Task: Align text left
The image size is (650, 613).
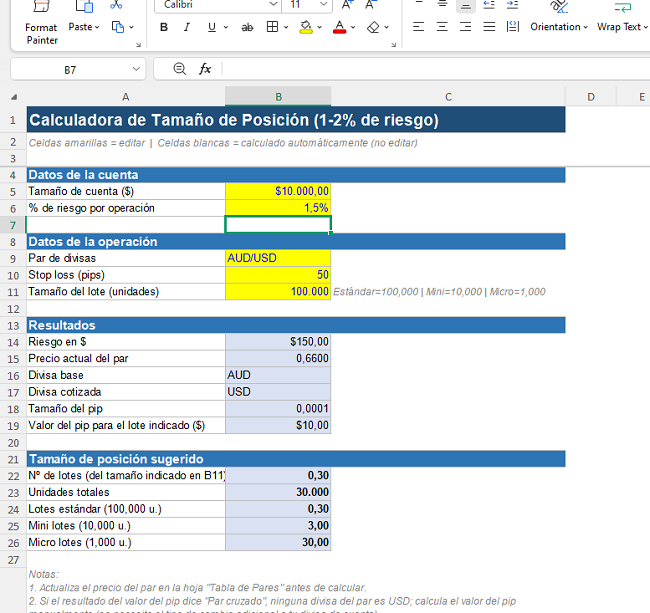Action: point(419,27)
